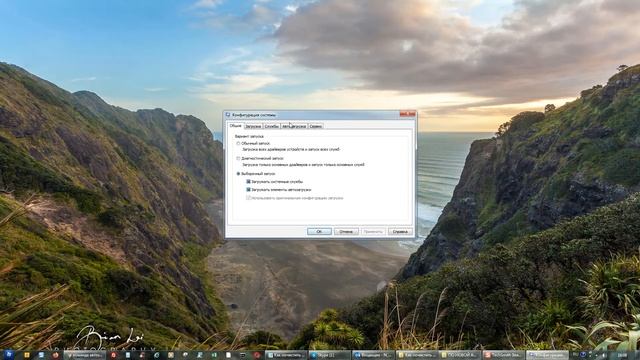Click the Справка button
Viewport: 640px width, 360px height.
400,231
